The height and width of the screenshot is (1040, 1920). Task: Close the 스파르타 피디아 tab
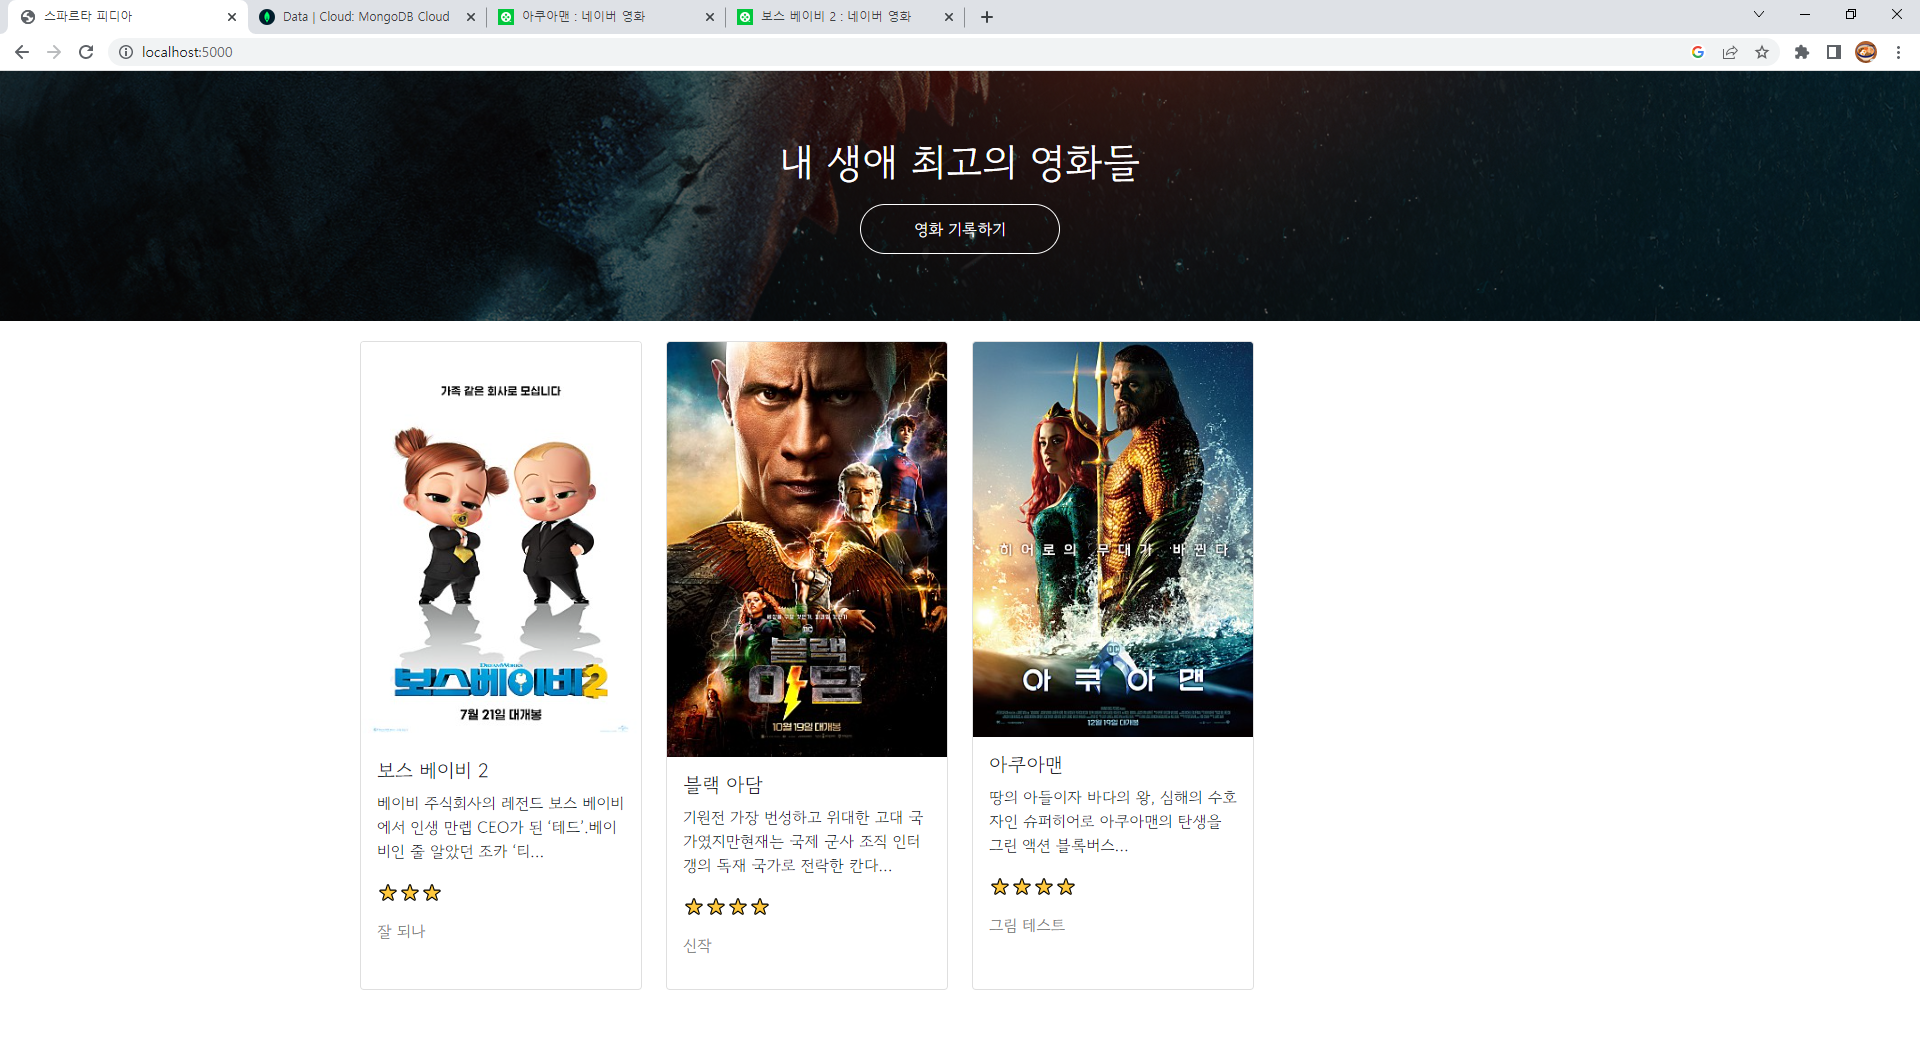coord(232,17)
